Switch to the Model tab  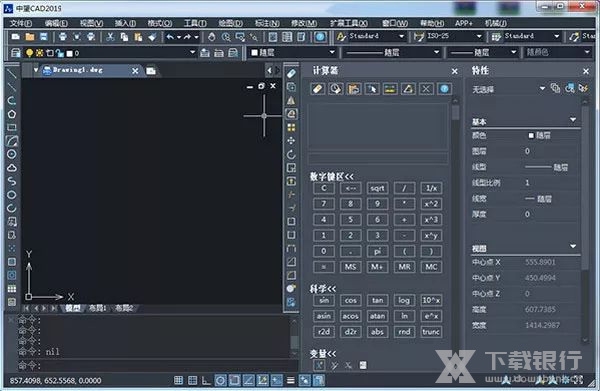tap(73, 308)
